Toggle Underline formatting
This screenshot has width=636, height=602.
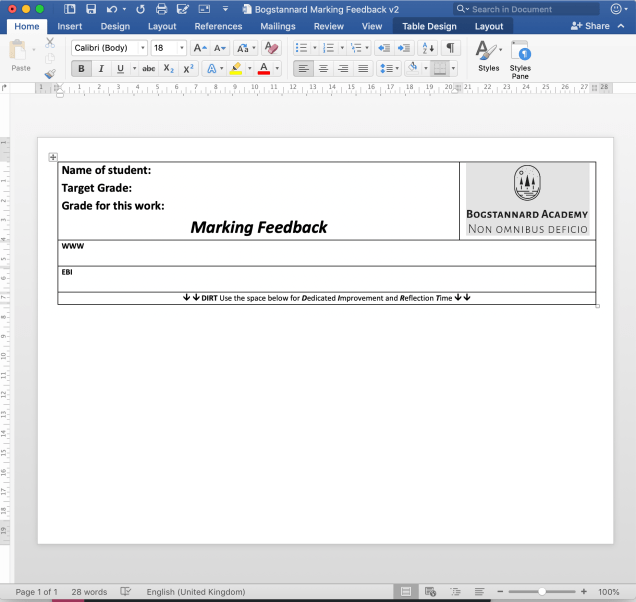[120, 69]
